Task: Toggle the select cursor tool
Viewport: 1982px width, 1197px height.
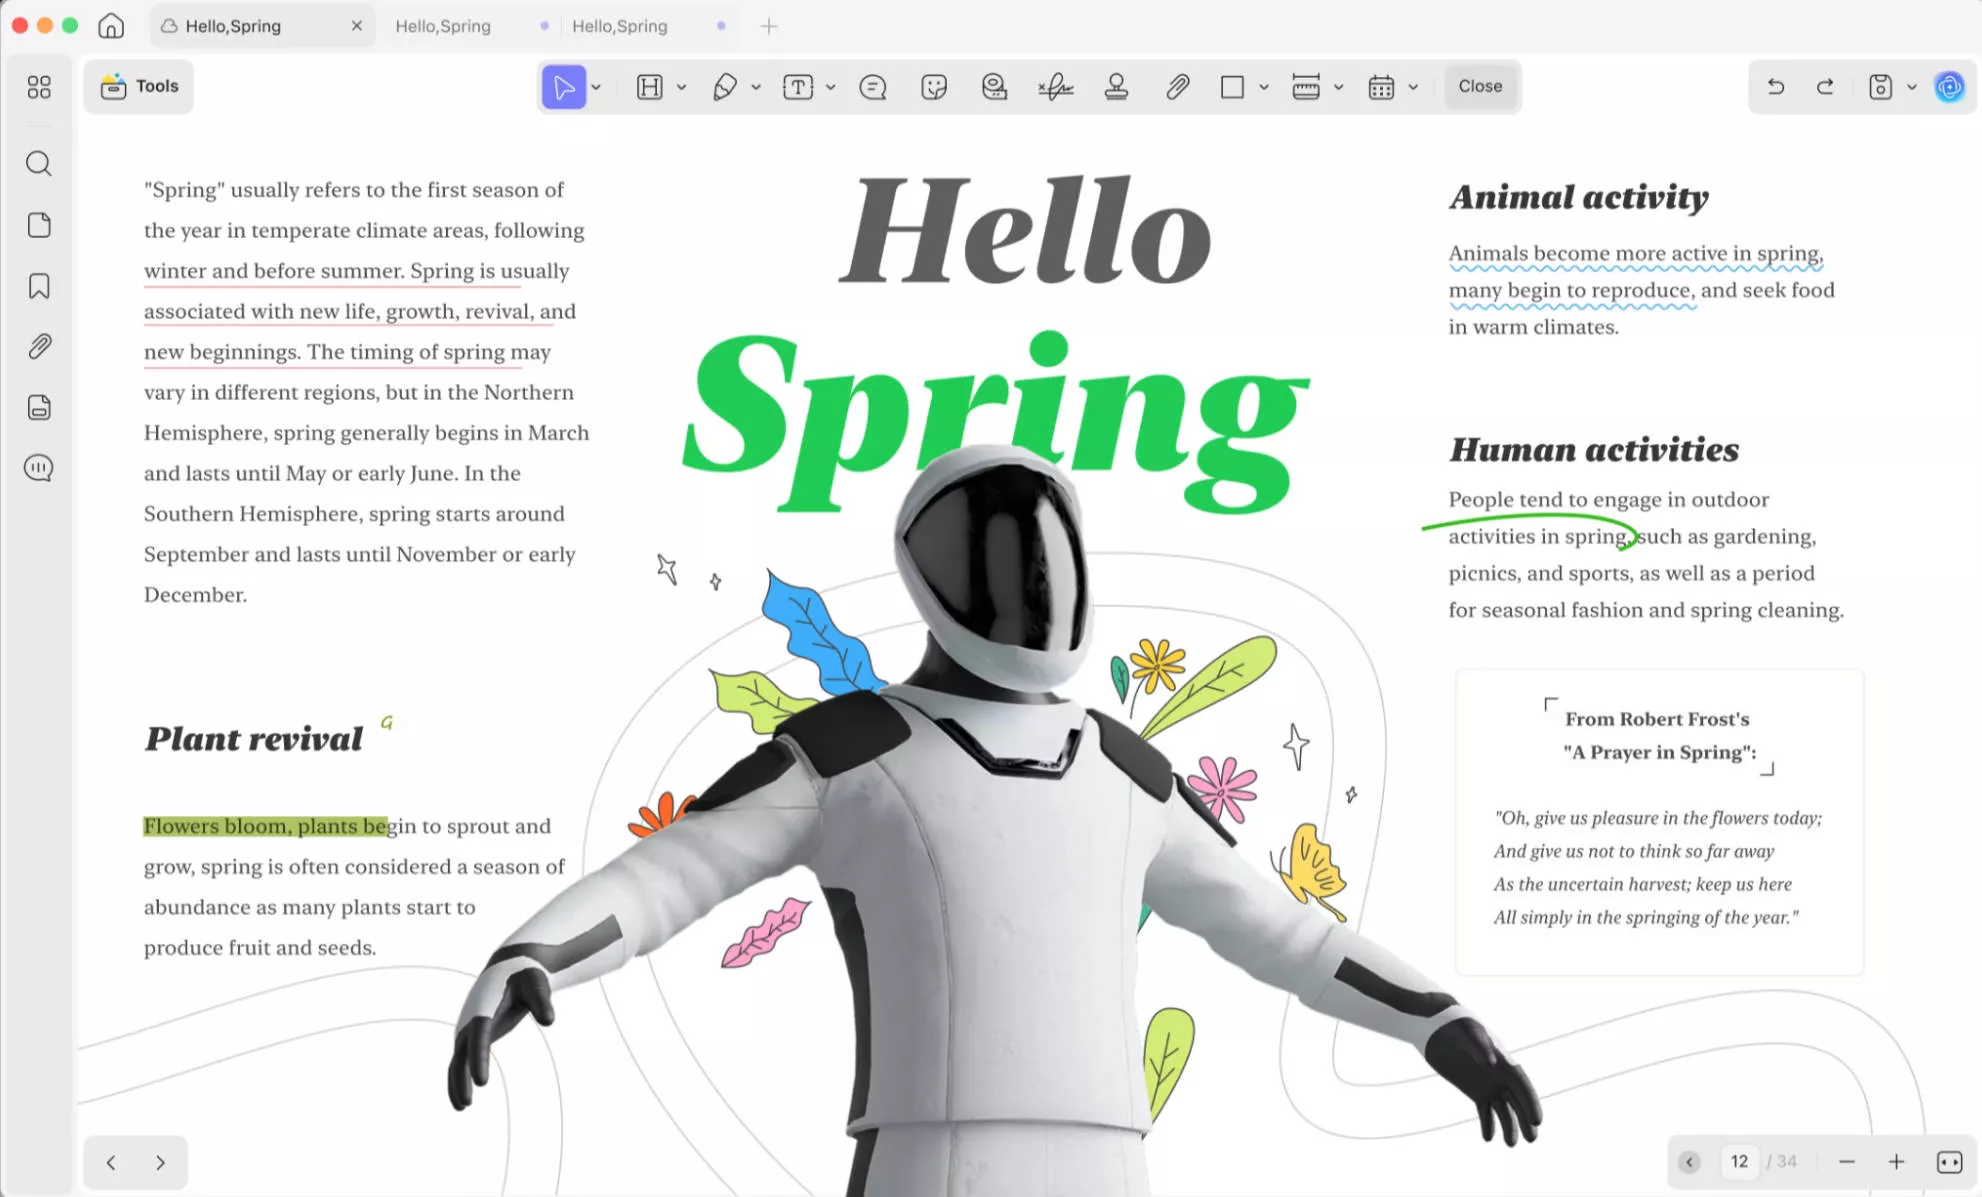Action: tap(564, 87)
